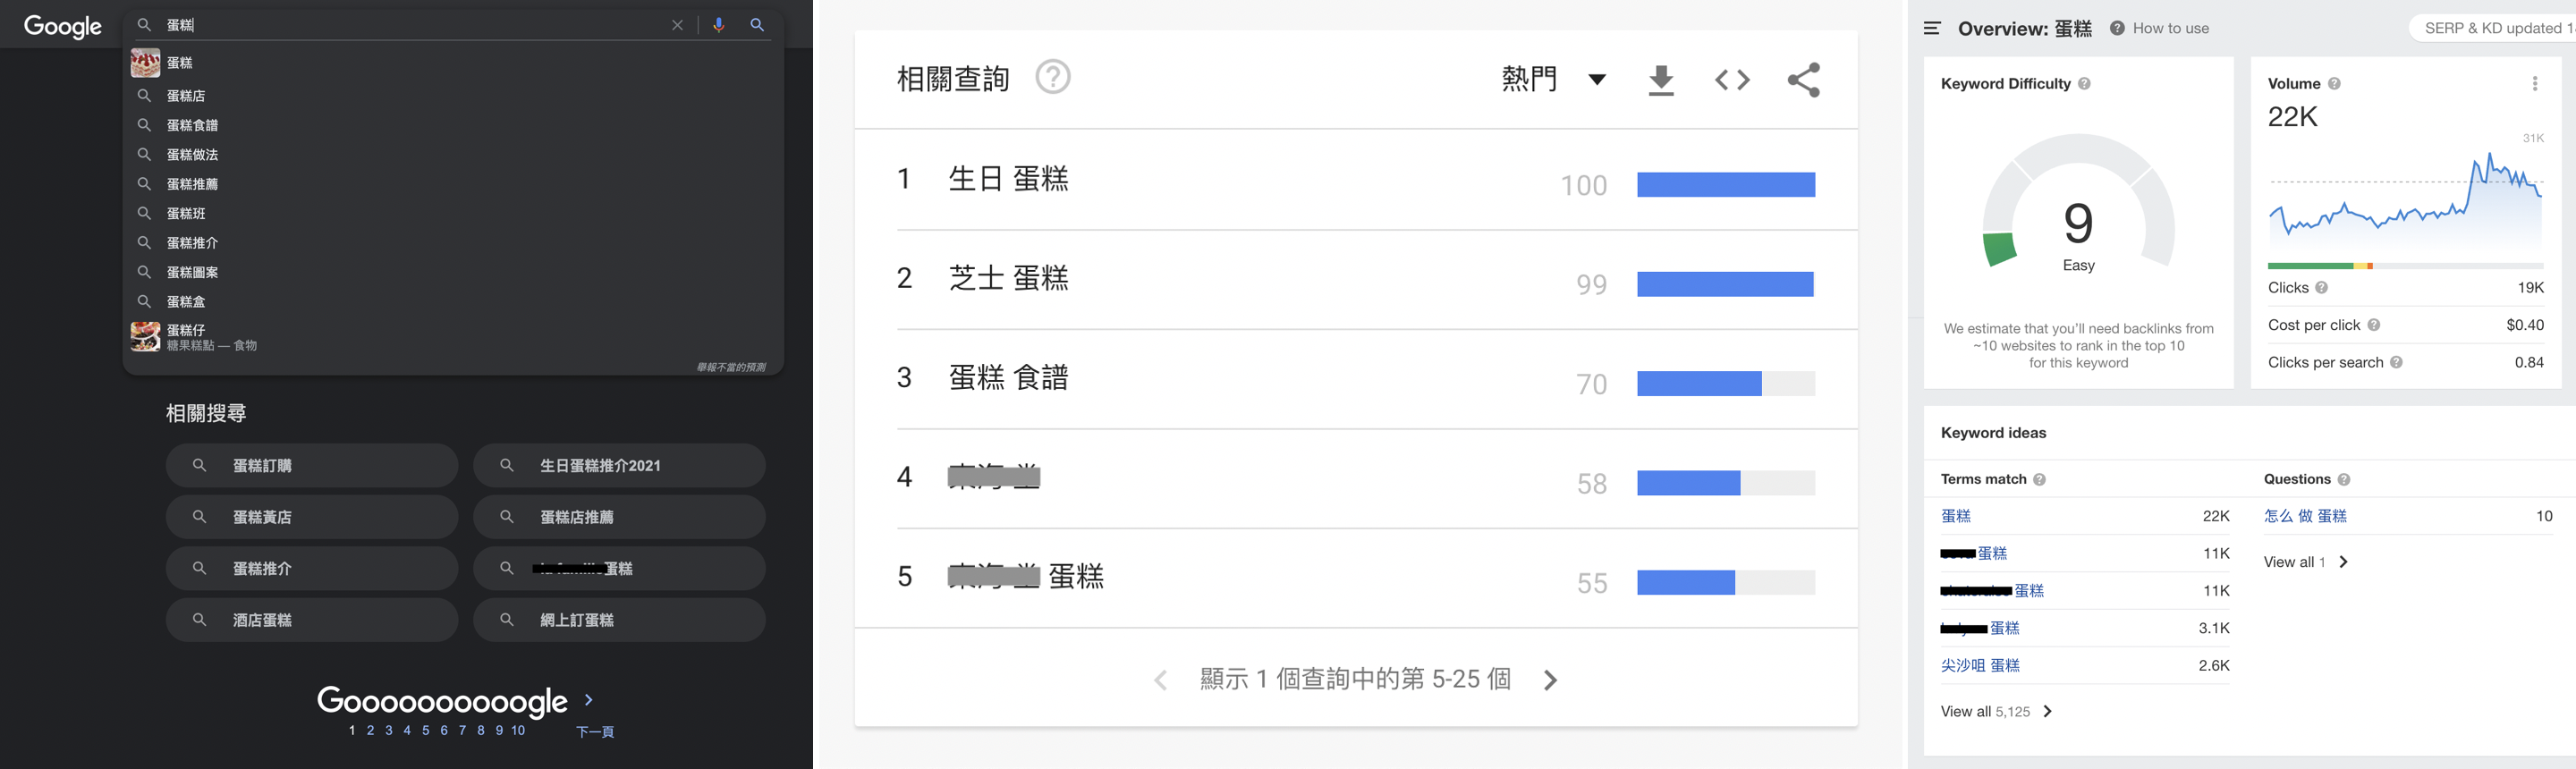Screen dimensions: 2576x769
Task: Clear the Google search box text
Action: (677, 25)
